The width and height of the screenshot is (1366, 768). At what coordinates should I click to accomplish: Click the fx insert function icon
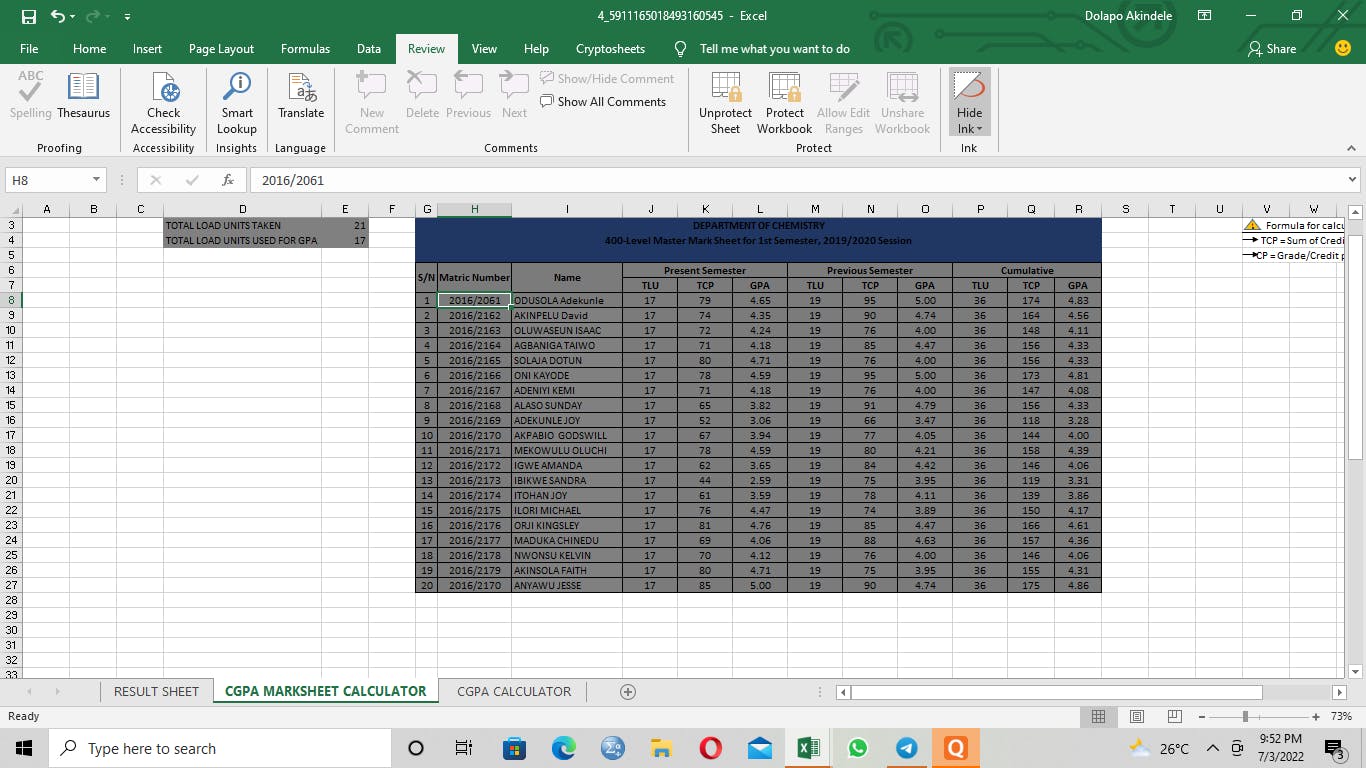(228, 180)
